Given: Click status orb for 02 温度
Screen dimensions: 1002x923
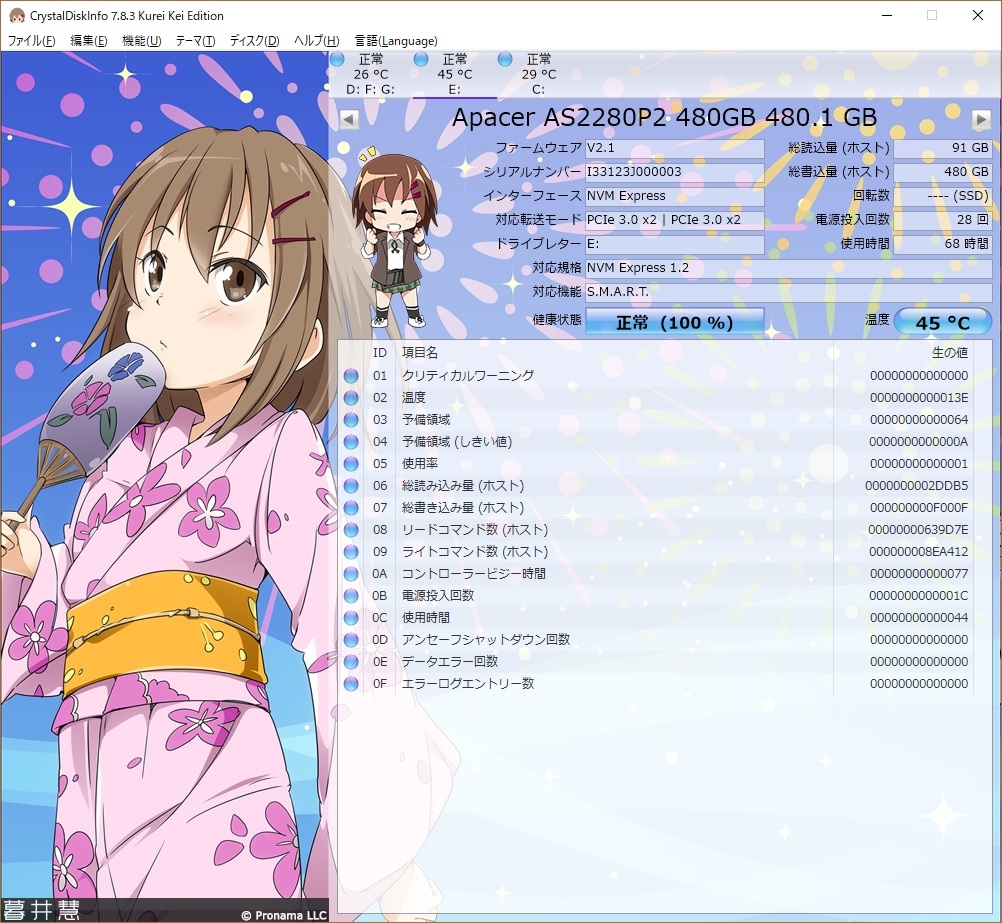Looking at the screenshot, I should click(x=351, y=398).
